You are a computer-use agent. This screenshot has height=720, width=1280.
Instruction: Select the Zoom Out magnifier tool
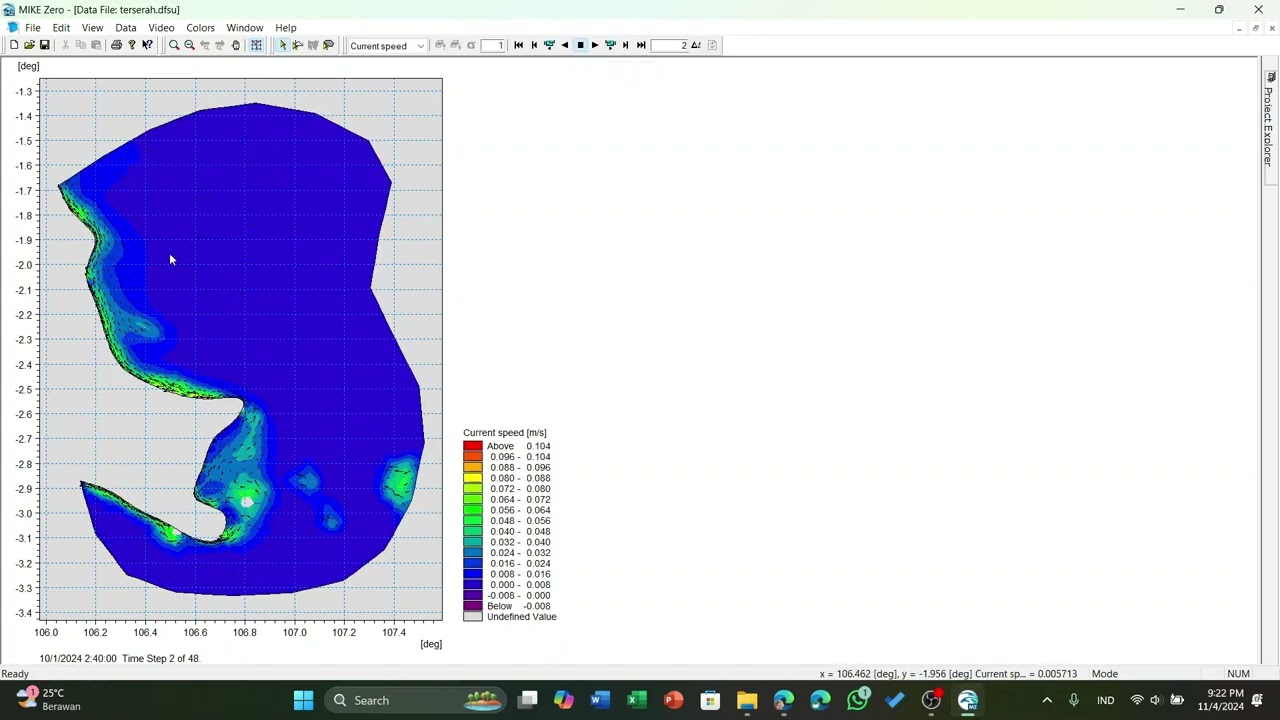point(189,45)
